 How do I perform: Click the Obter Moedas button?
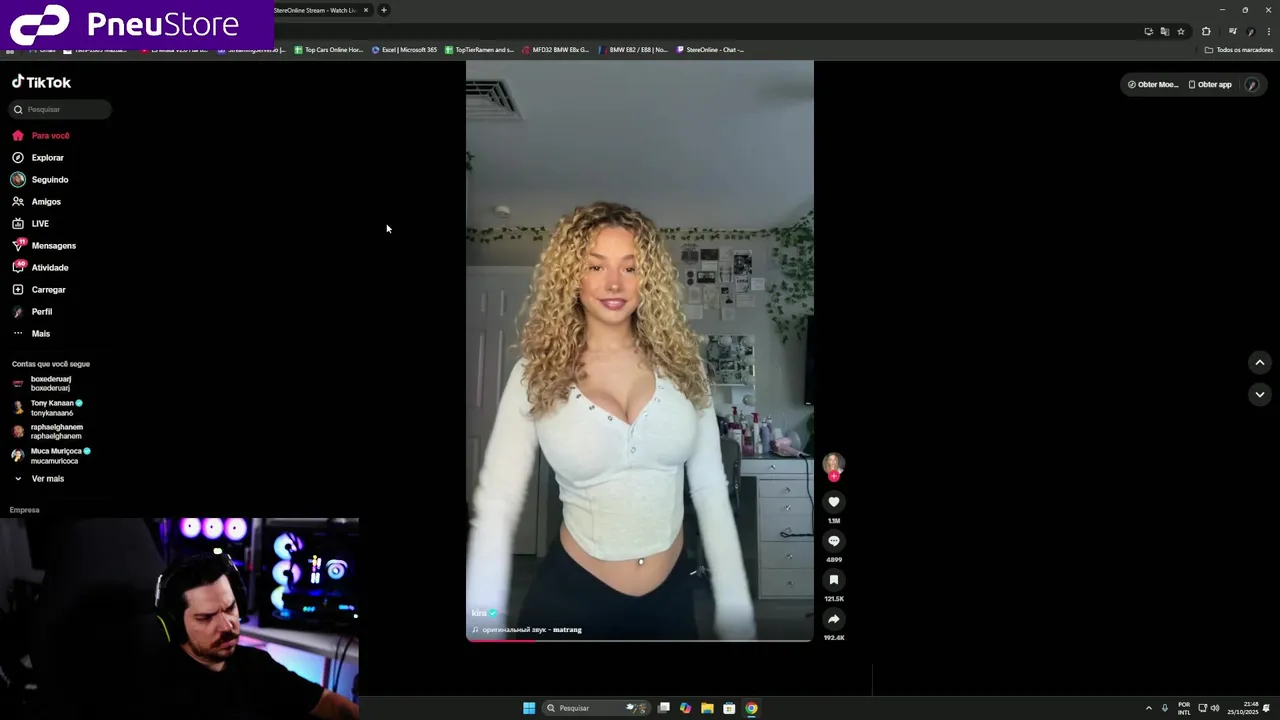click(1152, 84)
